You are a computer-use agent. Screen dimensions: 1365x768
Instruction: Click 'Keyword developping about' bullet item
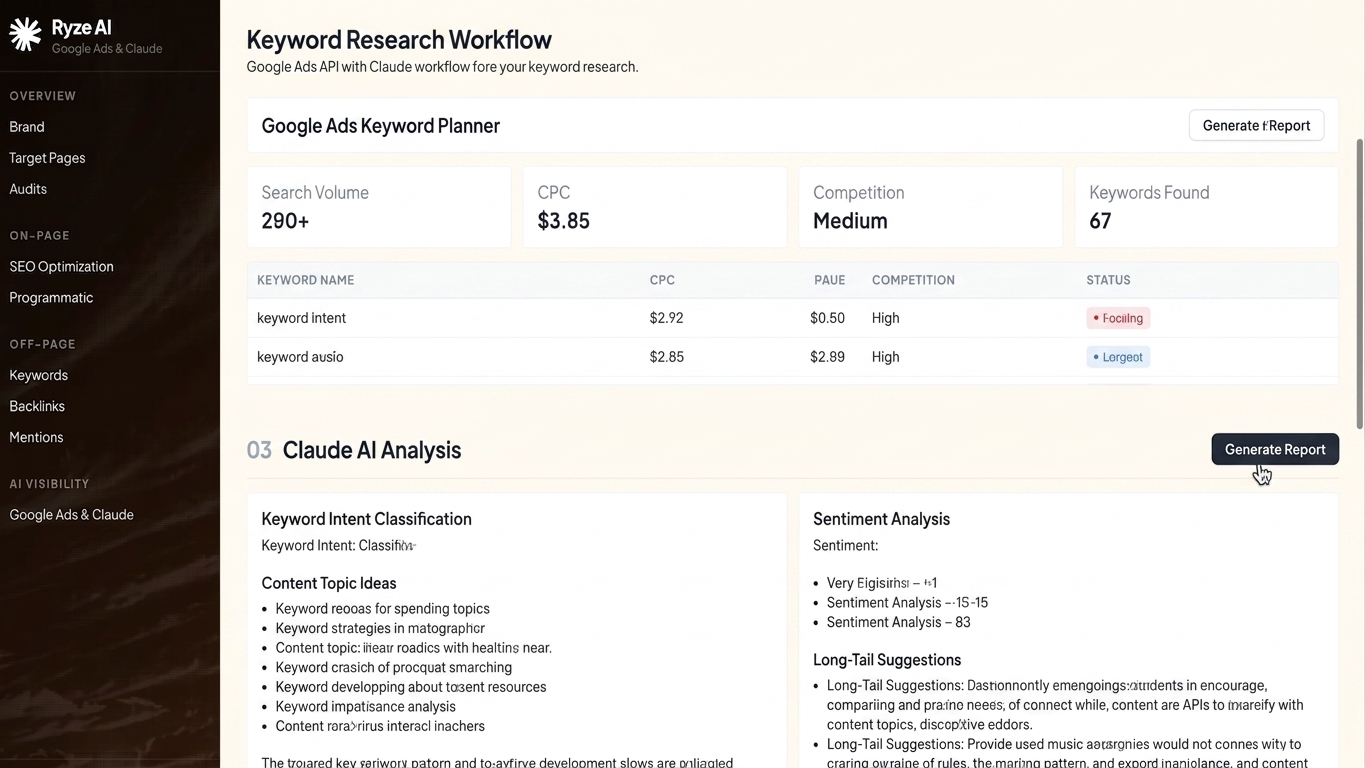tap(411, 687)
